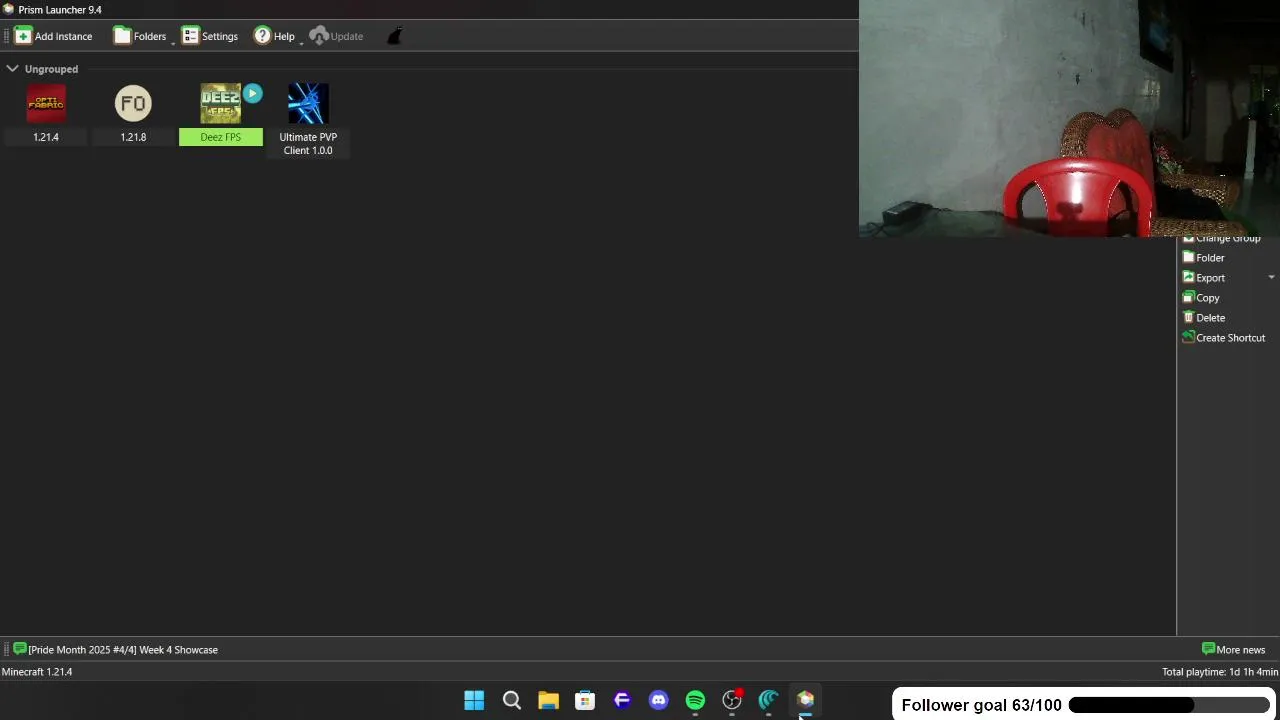Click the Total playtime status text
Viewport: 1280px width, 720px height.
point(1220,672)
